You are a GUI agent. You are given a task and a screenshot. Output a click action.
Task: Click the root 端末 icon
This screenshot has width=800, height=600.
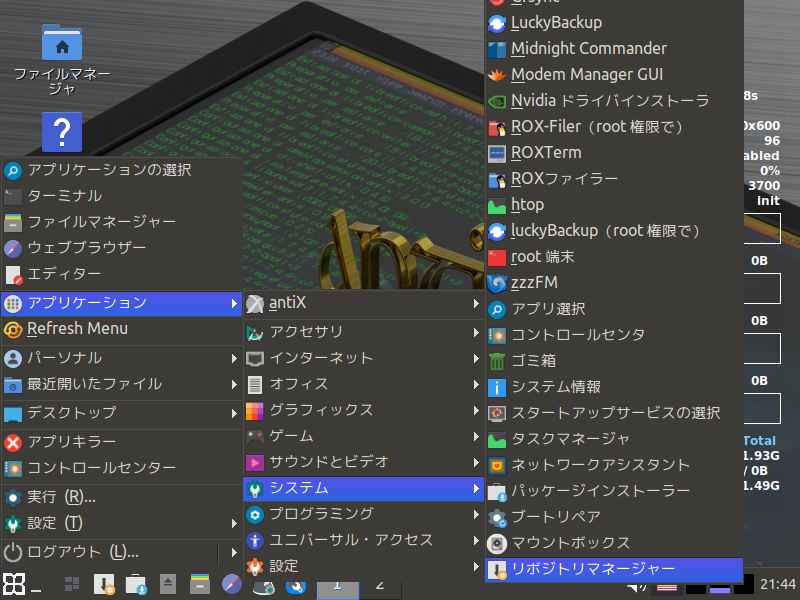click(496, 258)
